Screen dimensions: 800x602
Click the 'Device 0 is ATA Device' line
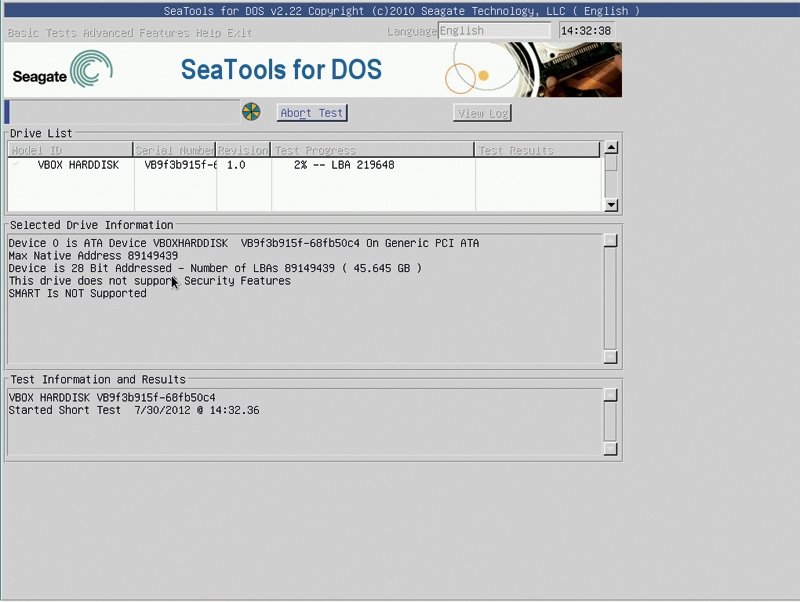[244, 243]
